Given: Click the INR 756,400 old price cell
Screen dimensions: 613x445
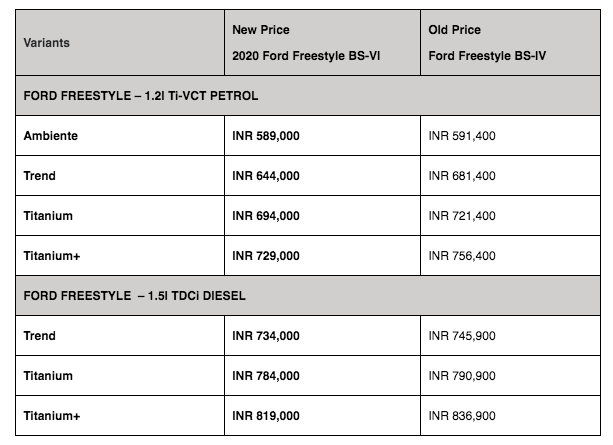Looking at the screenshot, I should point(461,256).
